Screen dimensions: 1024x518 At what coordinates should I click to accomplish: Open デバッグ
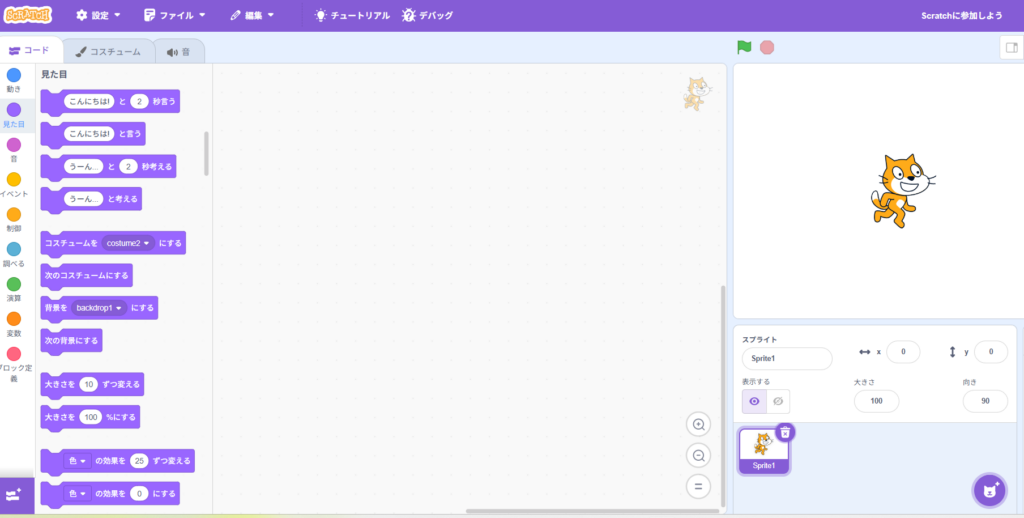click(428, 15)
